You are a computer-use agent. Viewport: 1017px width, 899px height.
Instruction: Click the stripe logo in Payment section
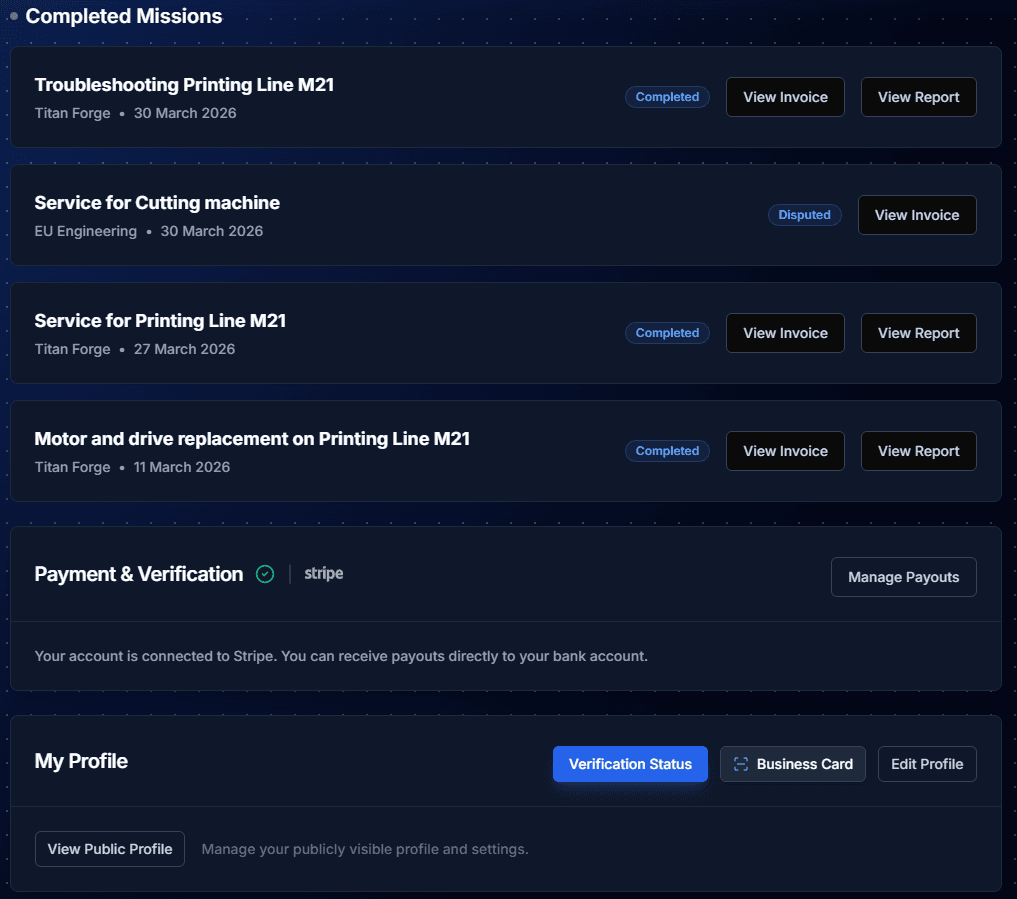[323, 574]
